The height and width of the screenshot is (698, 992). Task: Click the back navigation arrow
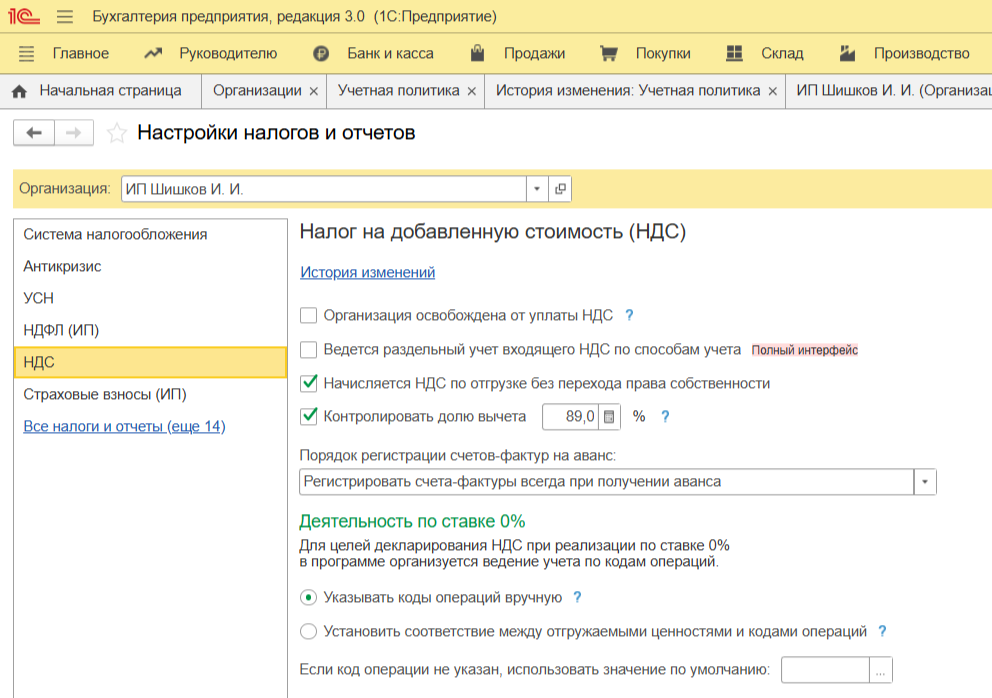34,133
